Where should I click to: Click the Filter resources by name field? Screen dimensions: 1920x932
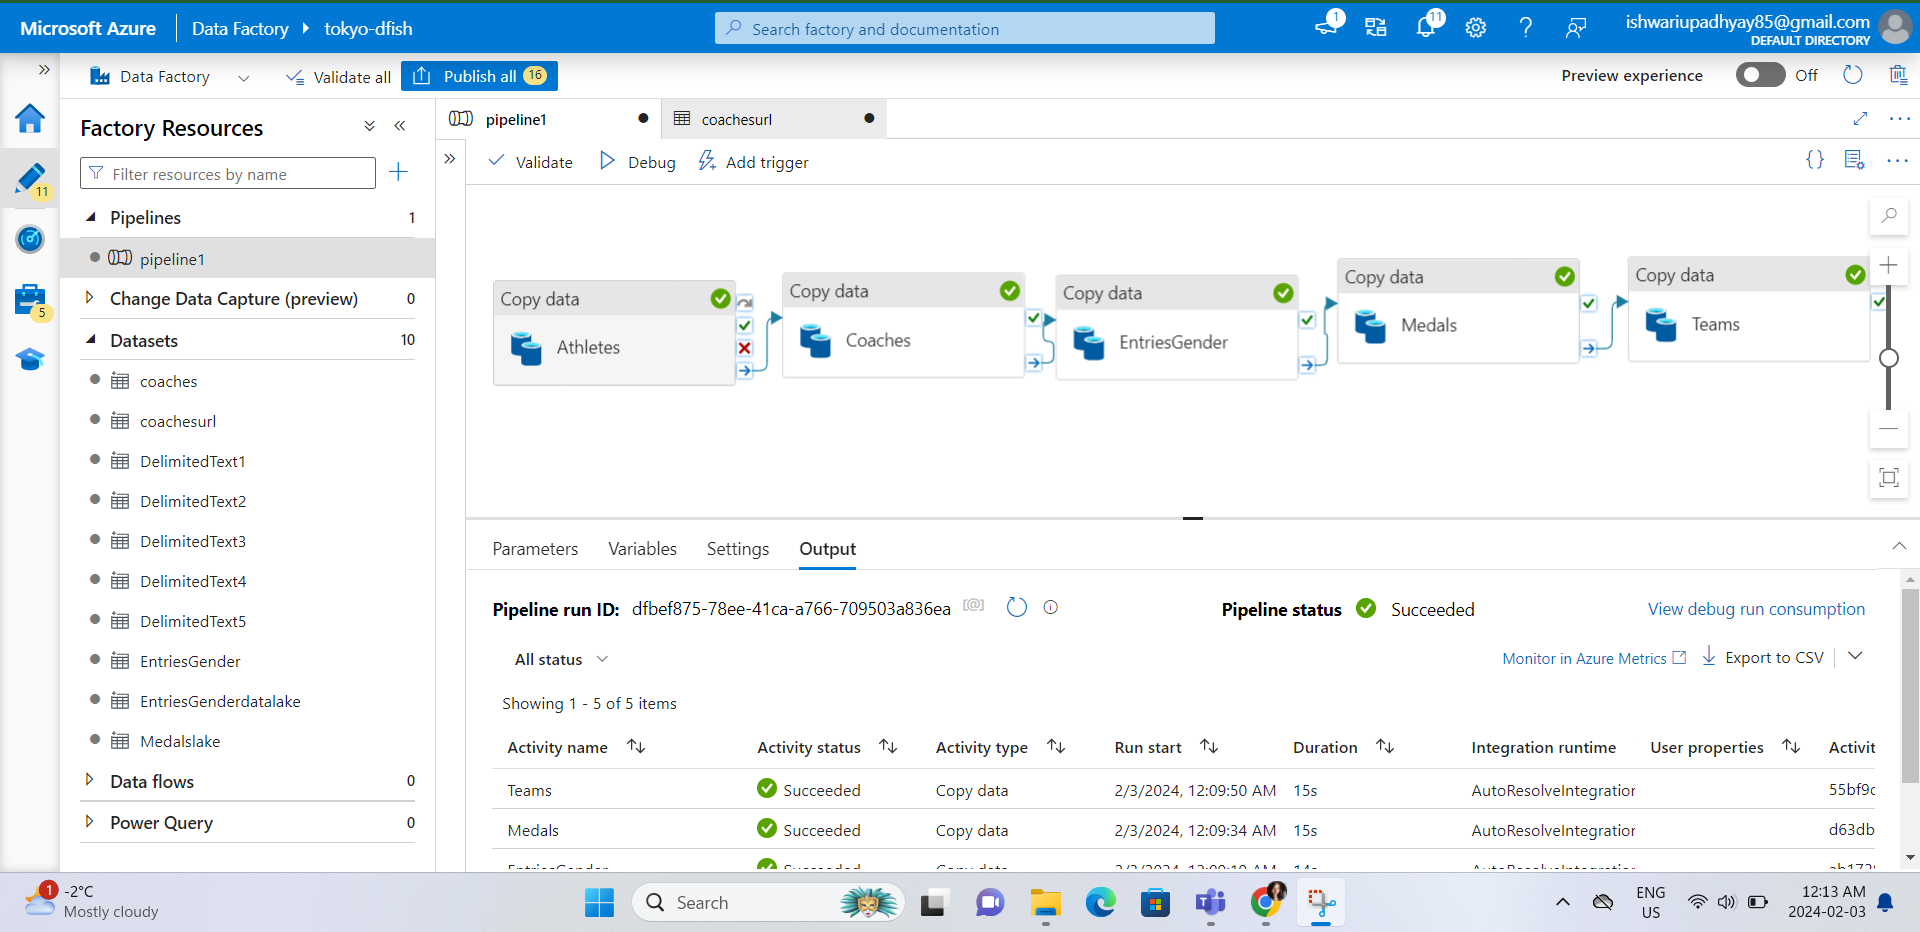pos(228,173)
